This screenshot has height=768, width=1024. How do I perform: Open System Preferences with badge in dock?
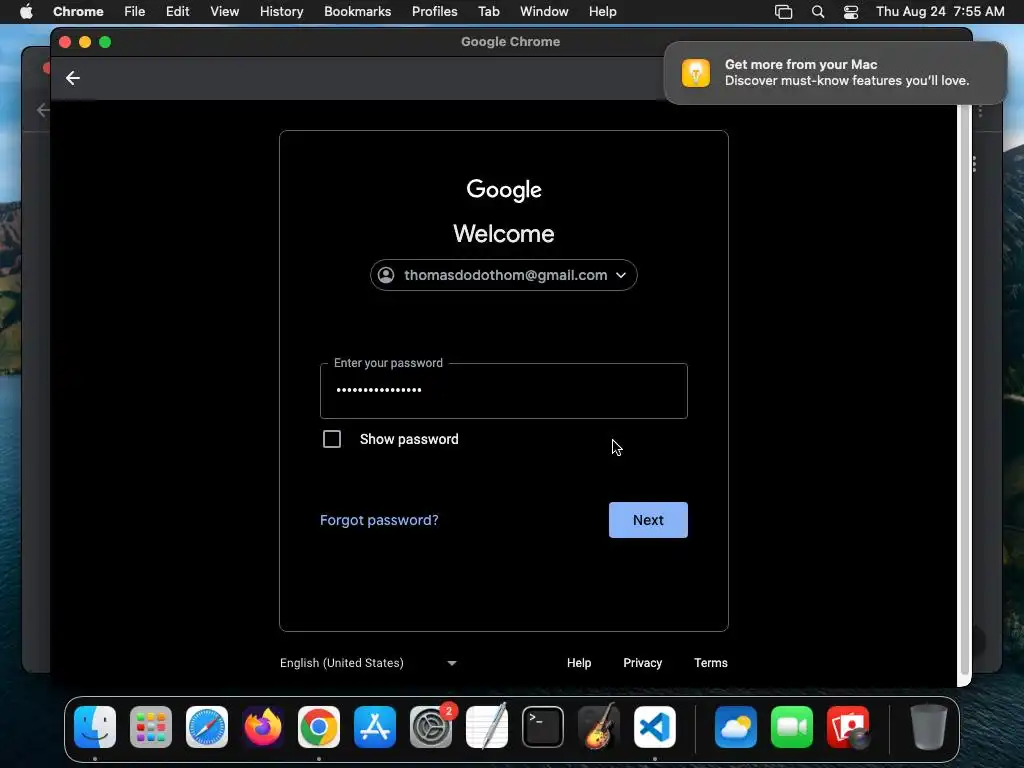(x=431, y=727)
